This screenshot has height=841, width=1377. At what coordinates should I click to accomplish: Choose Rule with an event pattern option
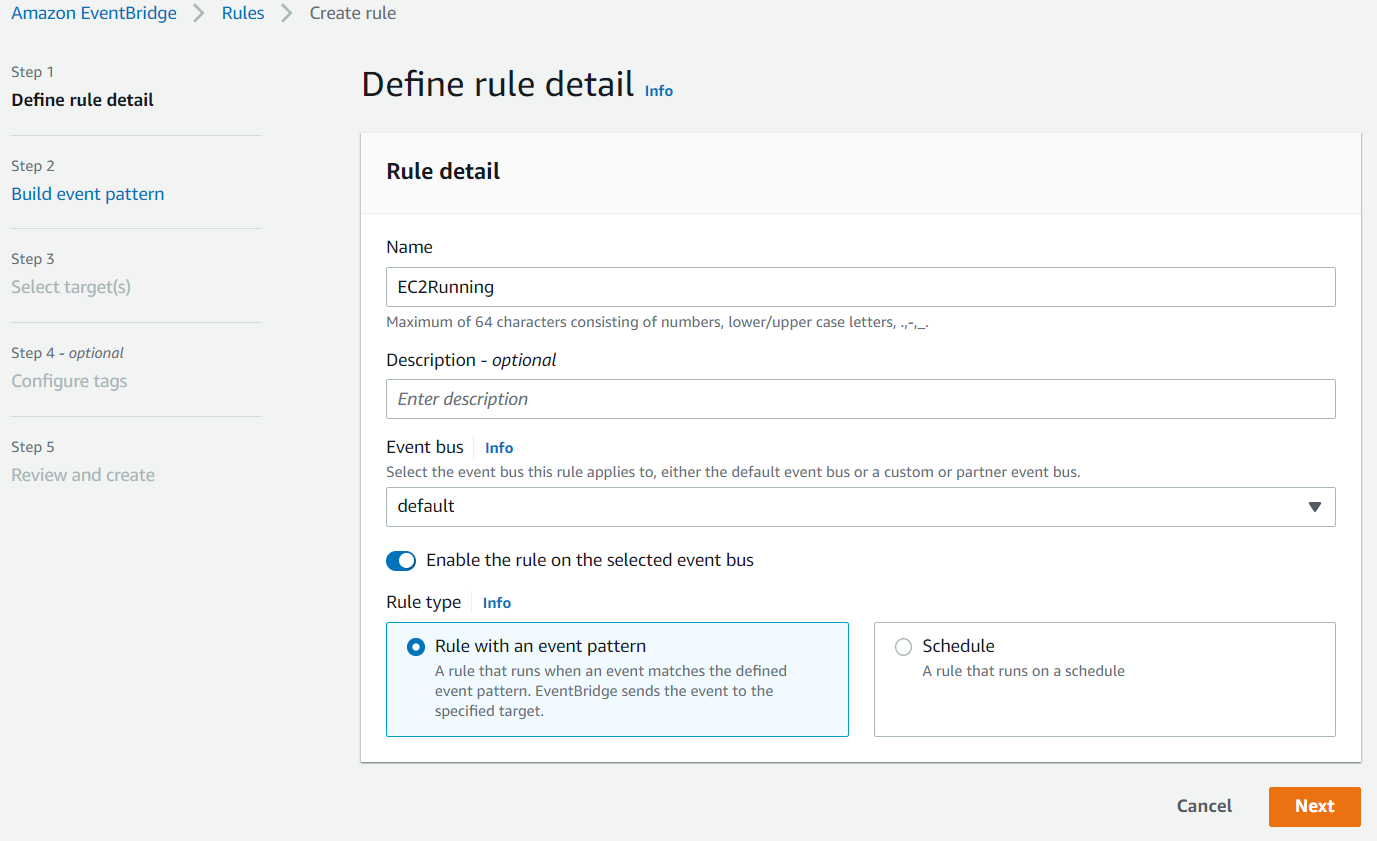(416, 647)
